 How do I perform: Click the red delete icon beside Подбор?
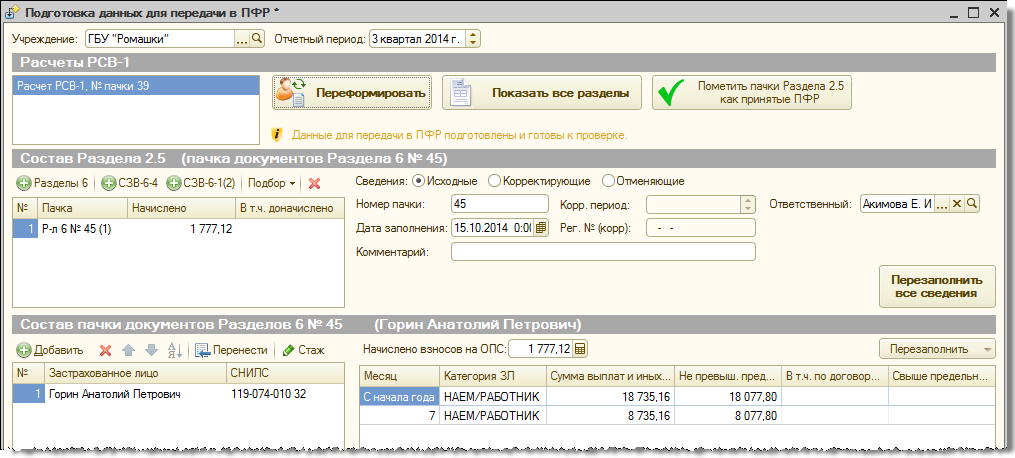click(314, 183)
